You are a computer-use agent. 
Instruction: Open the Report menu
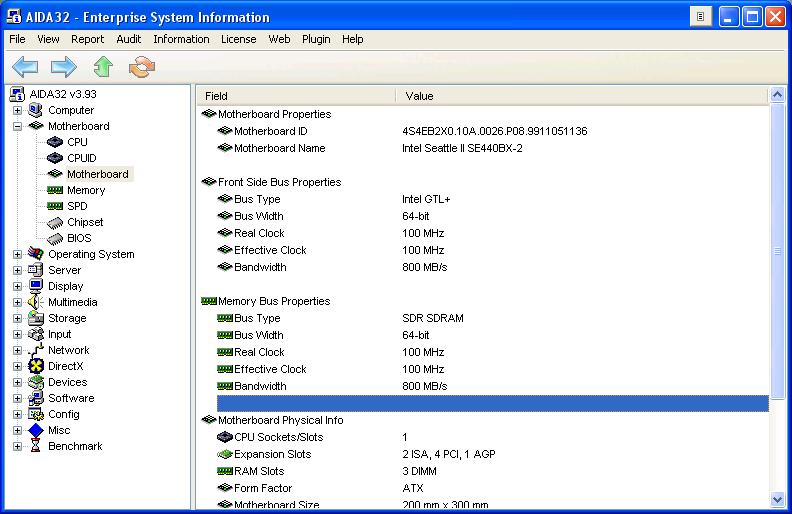coord(87,39)
